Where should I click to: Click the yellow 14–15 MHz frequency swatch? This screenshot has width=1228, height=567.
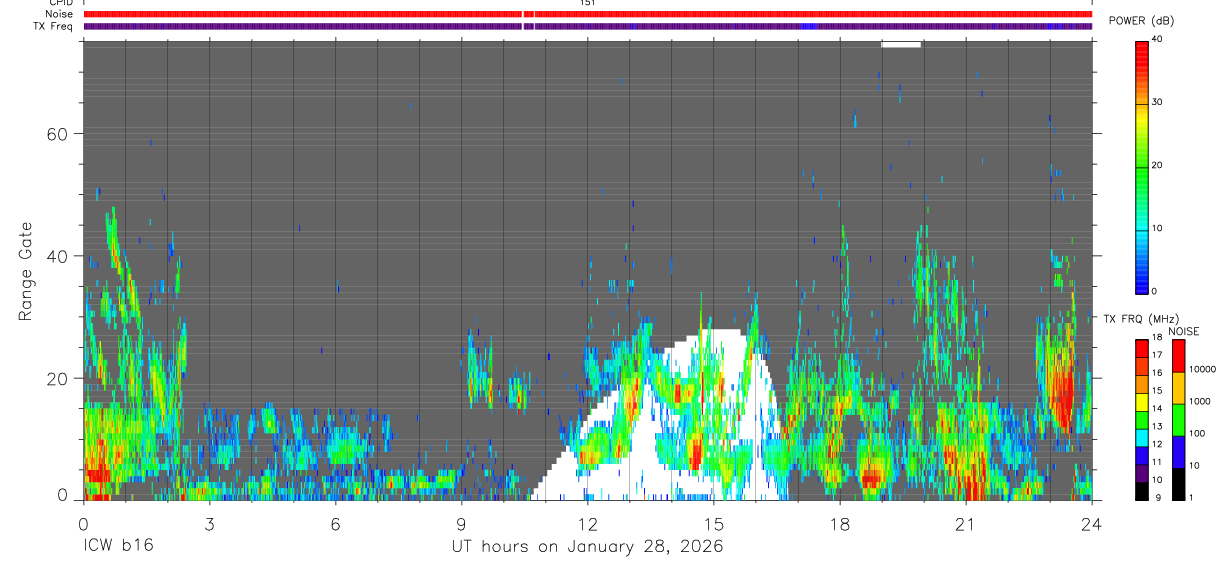(x=1141, y=402)
